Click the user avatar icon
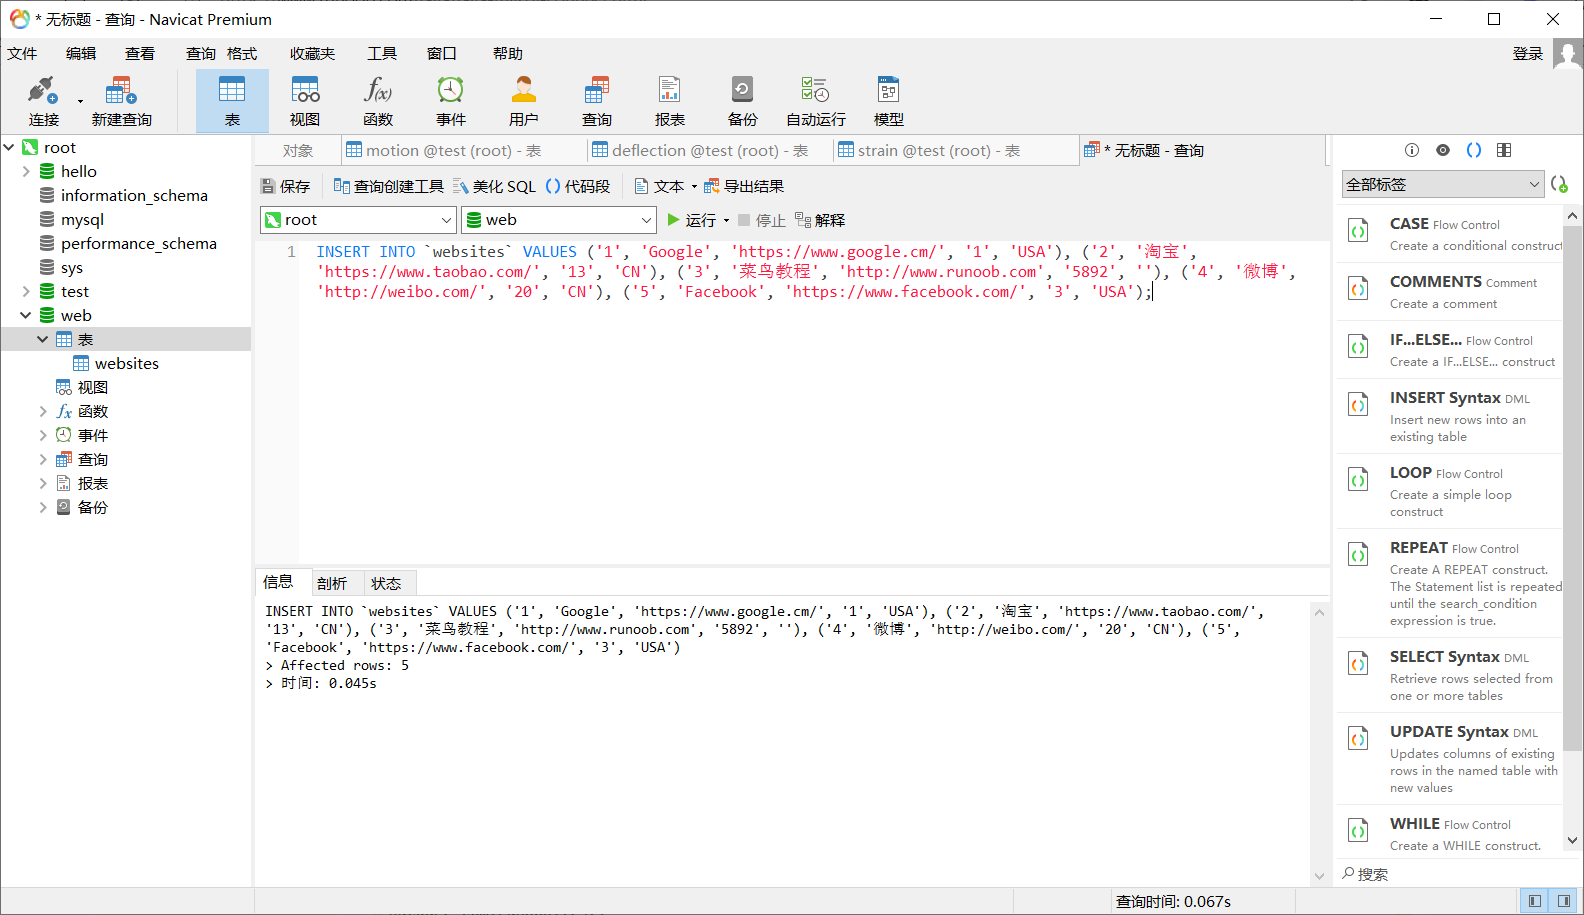Screen dimensions: 1584x915 pyautogui.click(x=1568, y=54)
